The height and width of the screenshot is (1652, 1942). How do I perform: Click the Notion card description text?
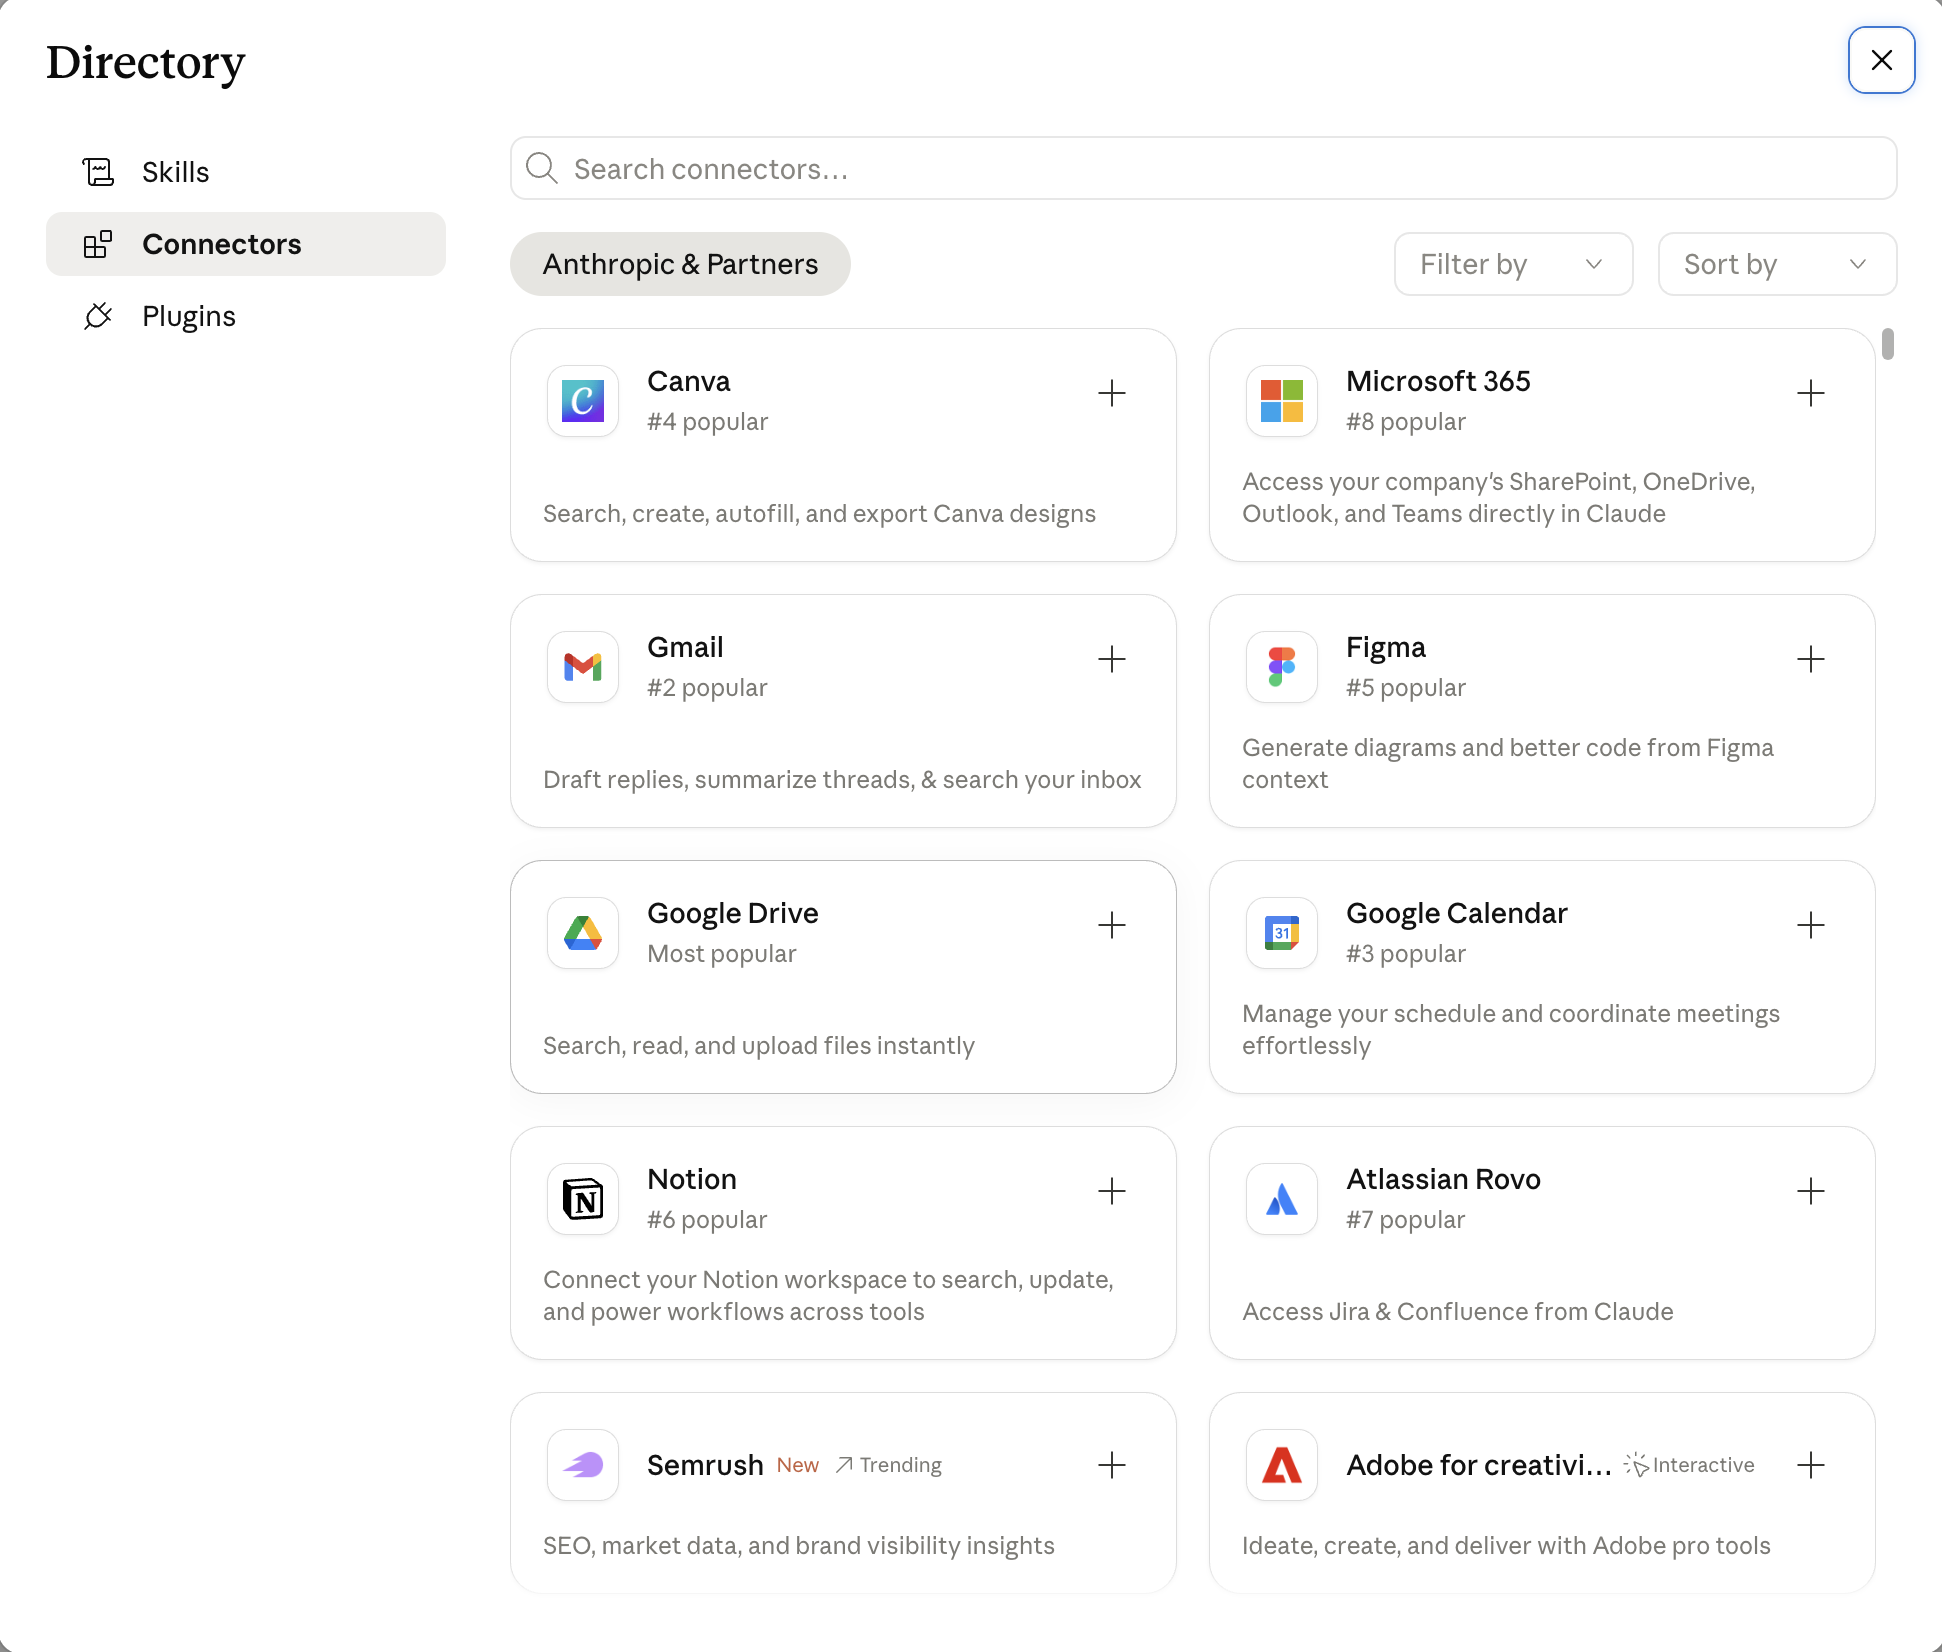(828, 1295)
